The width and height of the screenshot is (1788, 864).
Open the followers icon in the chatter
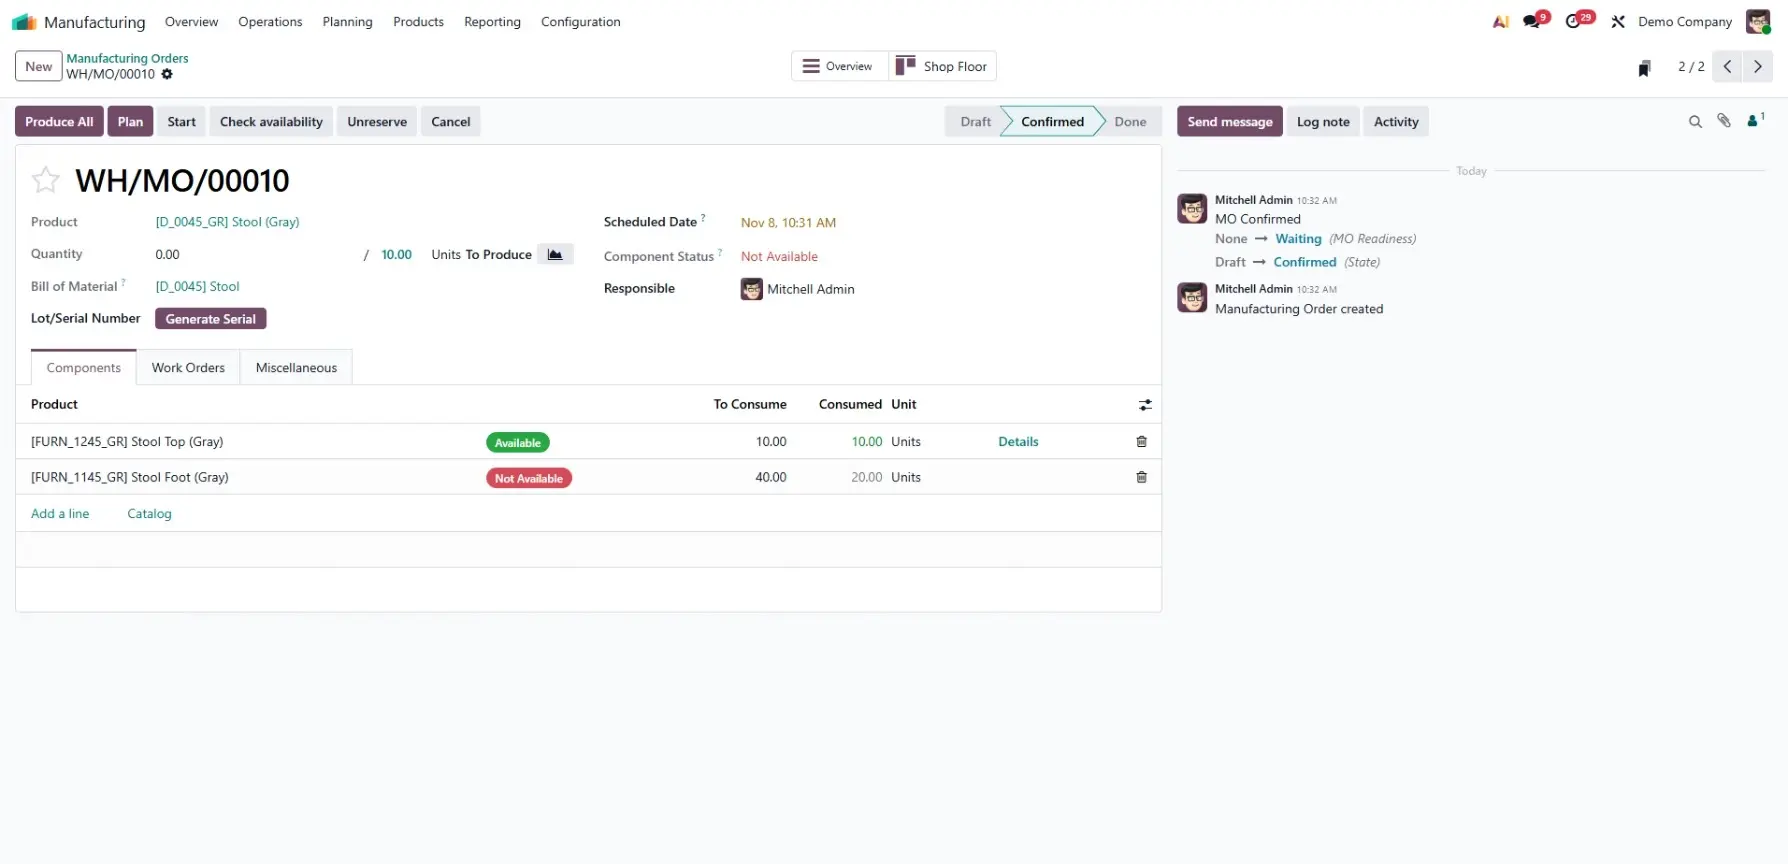[x=1754, y=121]
